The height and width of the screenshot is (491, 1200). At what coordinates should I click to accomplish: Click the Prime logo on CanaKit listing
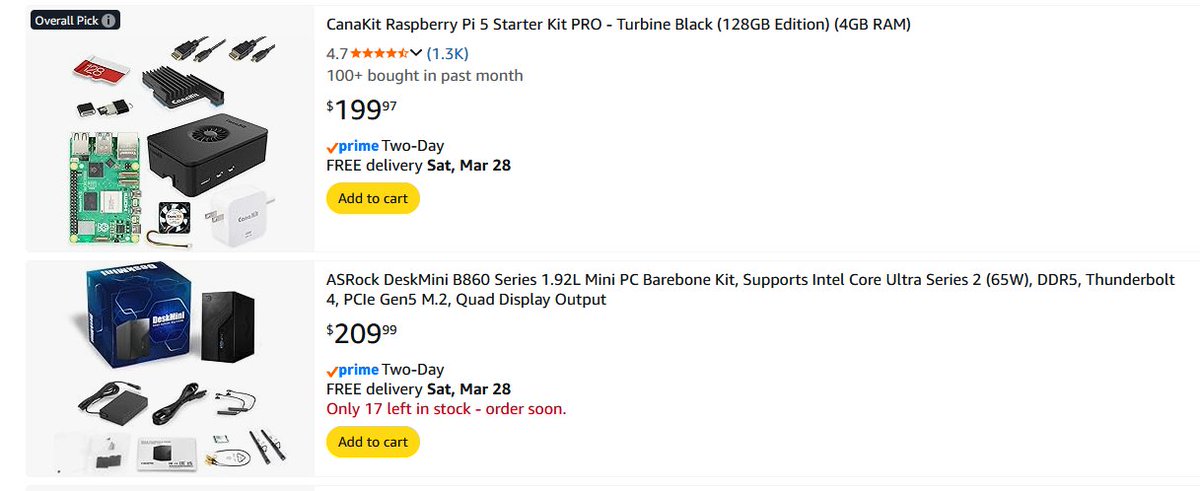pos(352,146)
